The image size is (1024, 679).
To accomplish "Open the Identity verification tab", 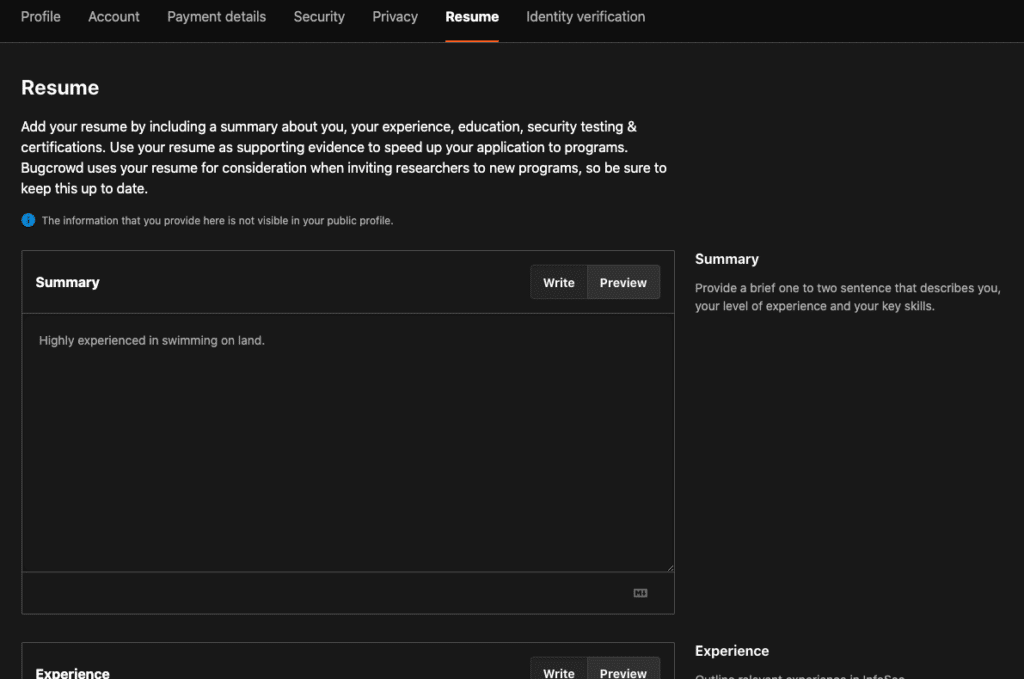I will tap(585, 17).
